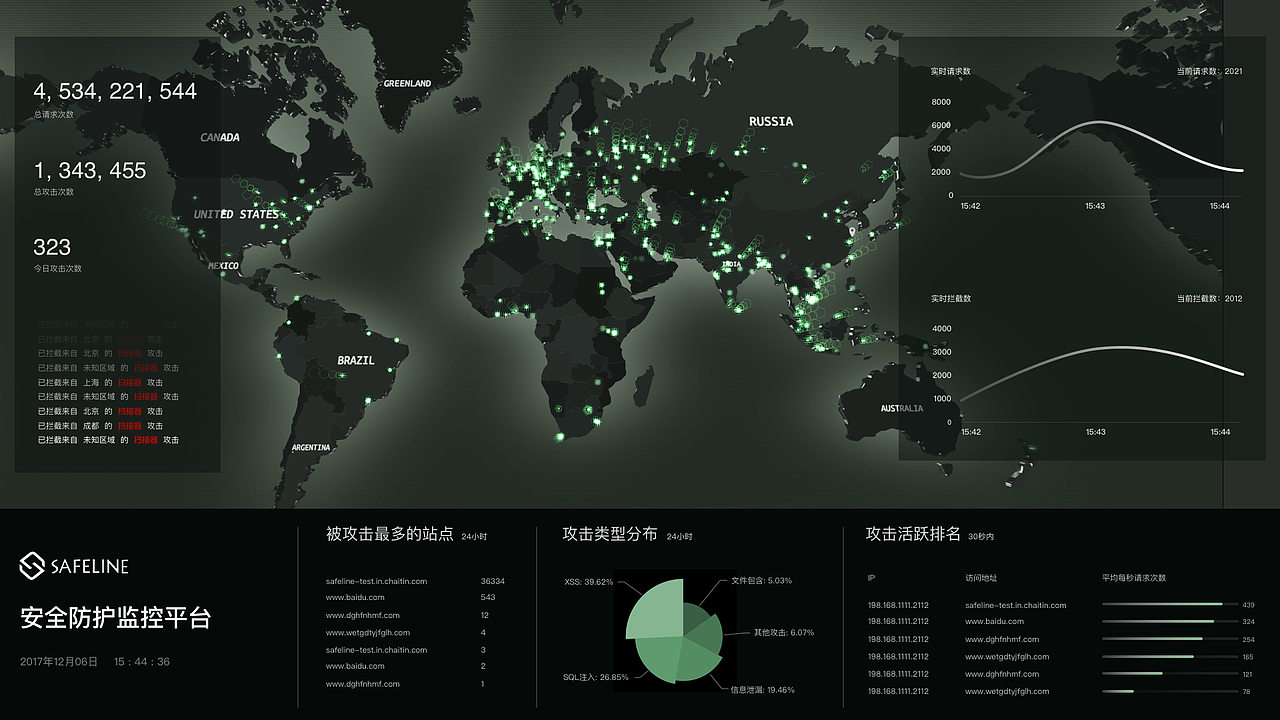This screenshot has width=1280, height=720.
Task: Click total attacks number 1,343,455
Action: [90, 170]
